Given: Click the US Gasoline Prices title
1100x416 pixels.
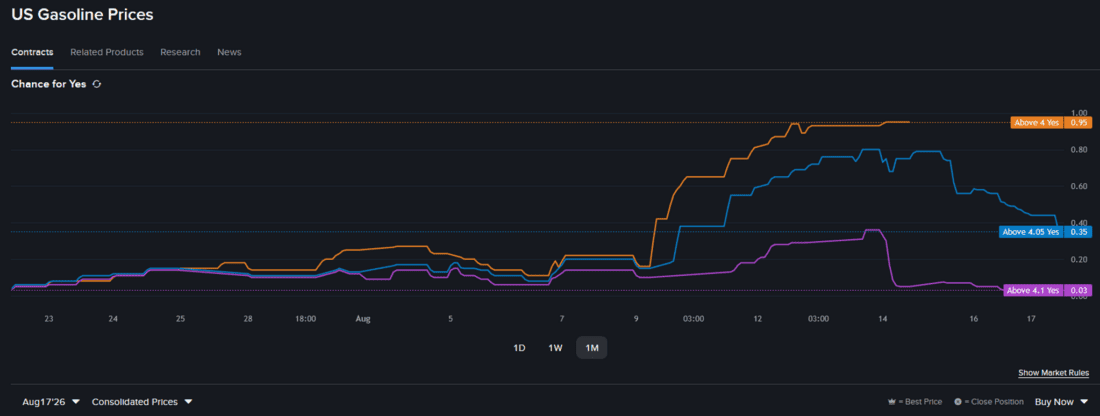Looking at the screenshot, I should pyautogui.click(x=82, y=14).
